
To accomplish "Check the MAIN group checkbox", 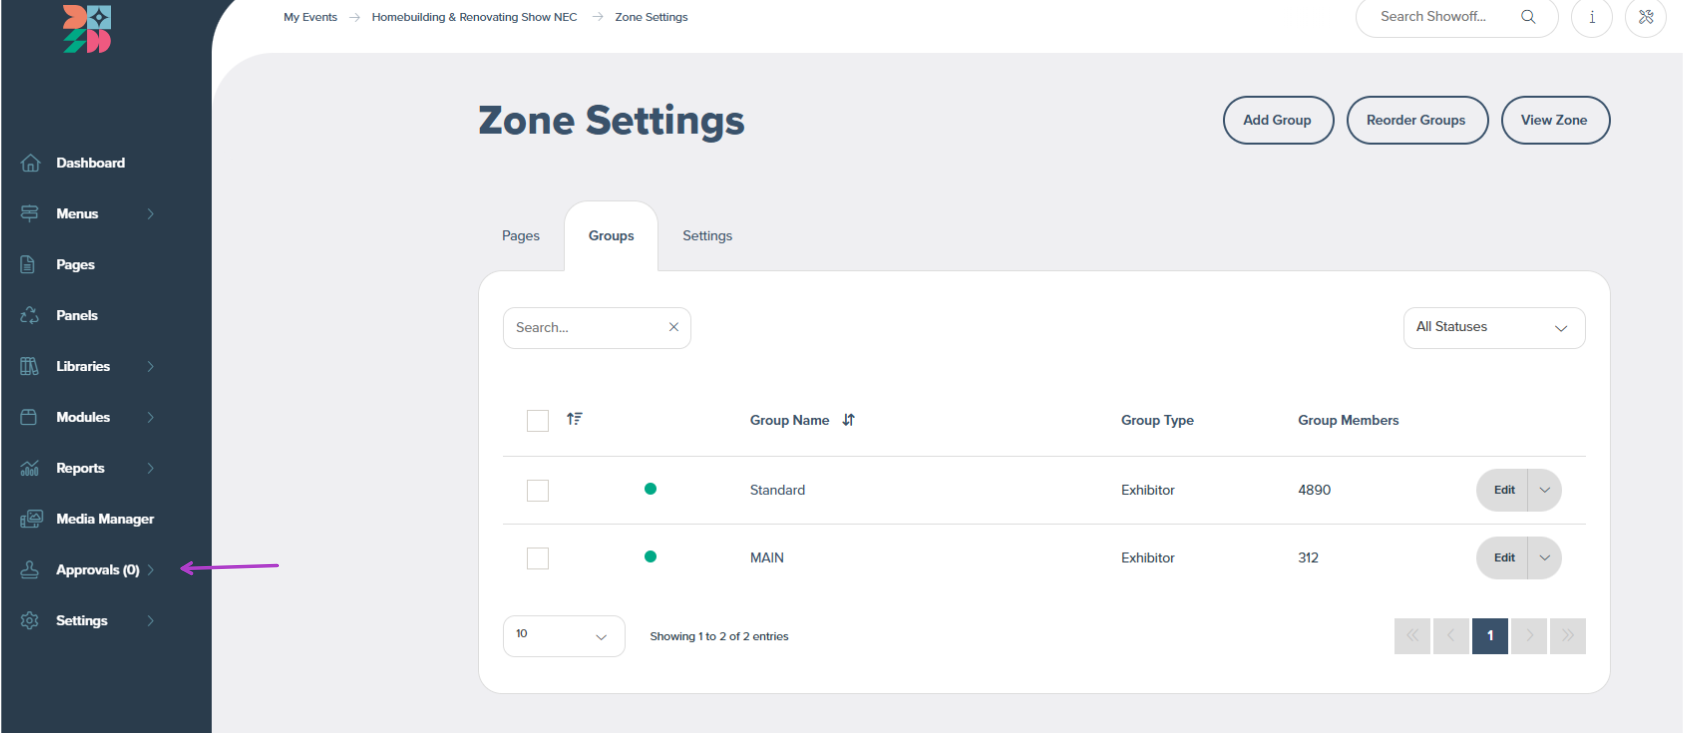I will (x=538, y=559).
